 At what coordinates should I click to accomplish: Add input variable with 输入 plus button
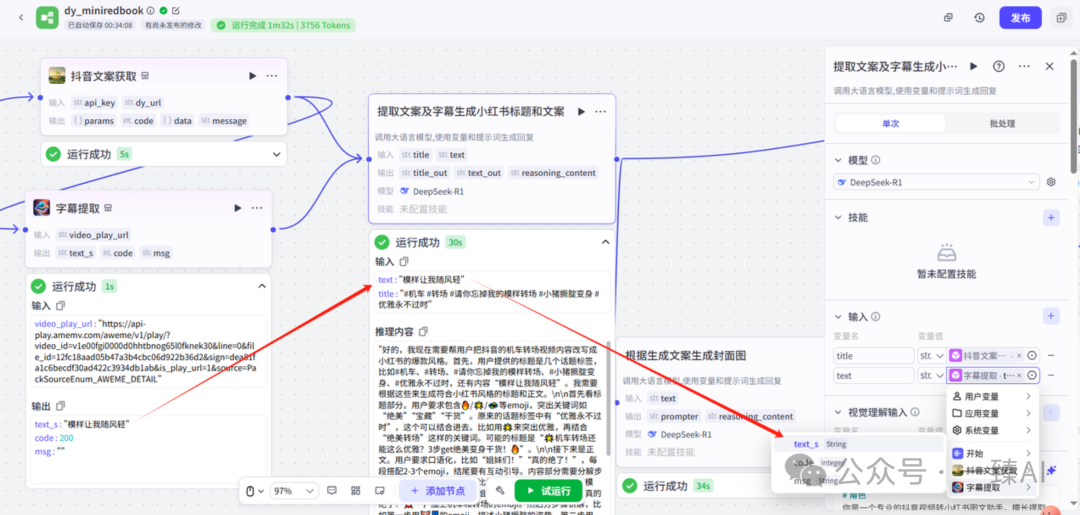(1051, 317)
